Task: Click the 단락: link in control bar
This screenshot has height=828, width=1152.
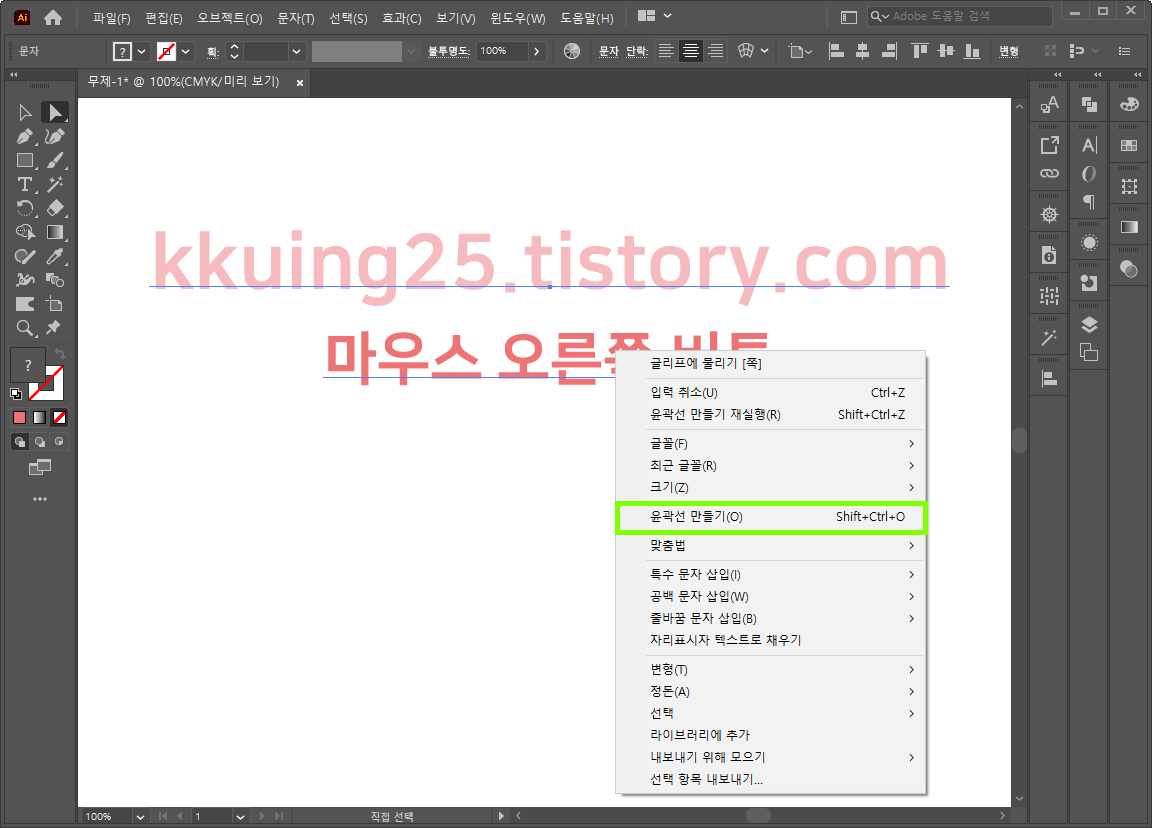Action: [x=637, y=51]
